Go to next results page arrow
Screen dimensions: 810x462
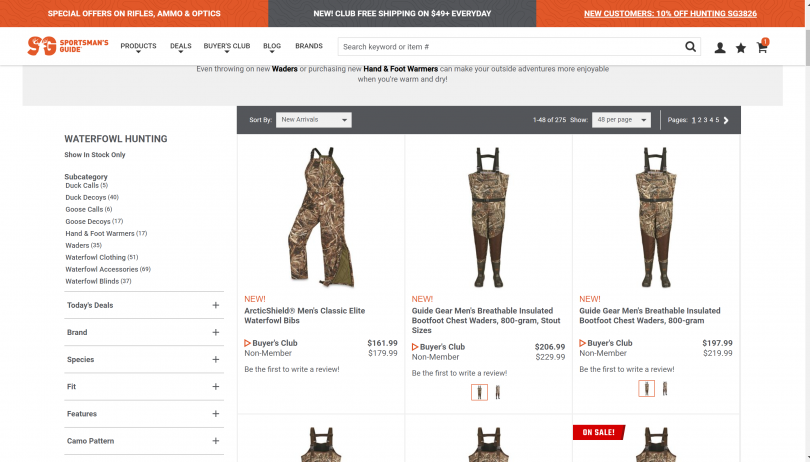tap(726, 120)
